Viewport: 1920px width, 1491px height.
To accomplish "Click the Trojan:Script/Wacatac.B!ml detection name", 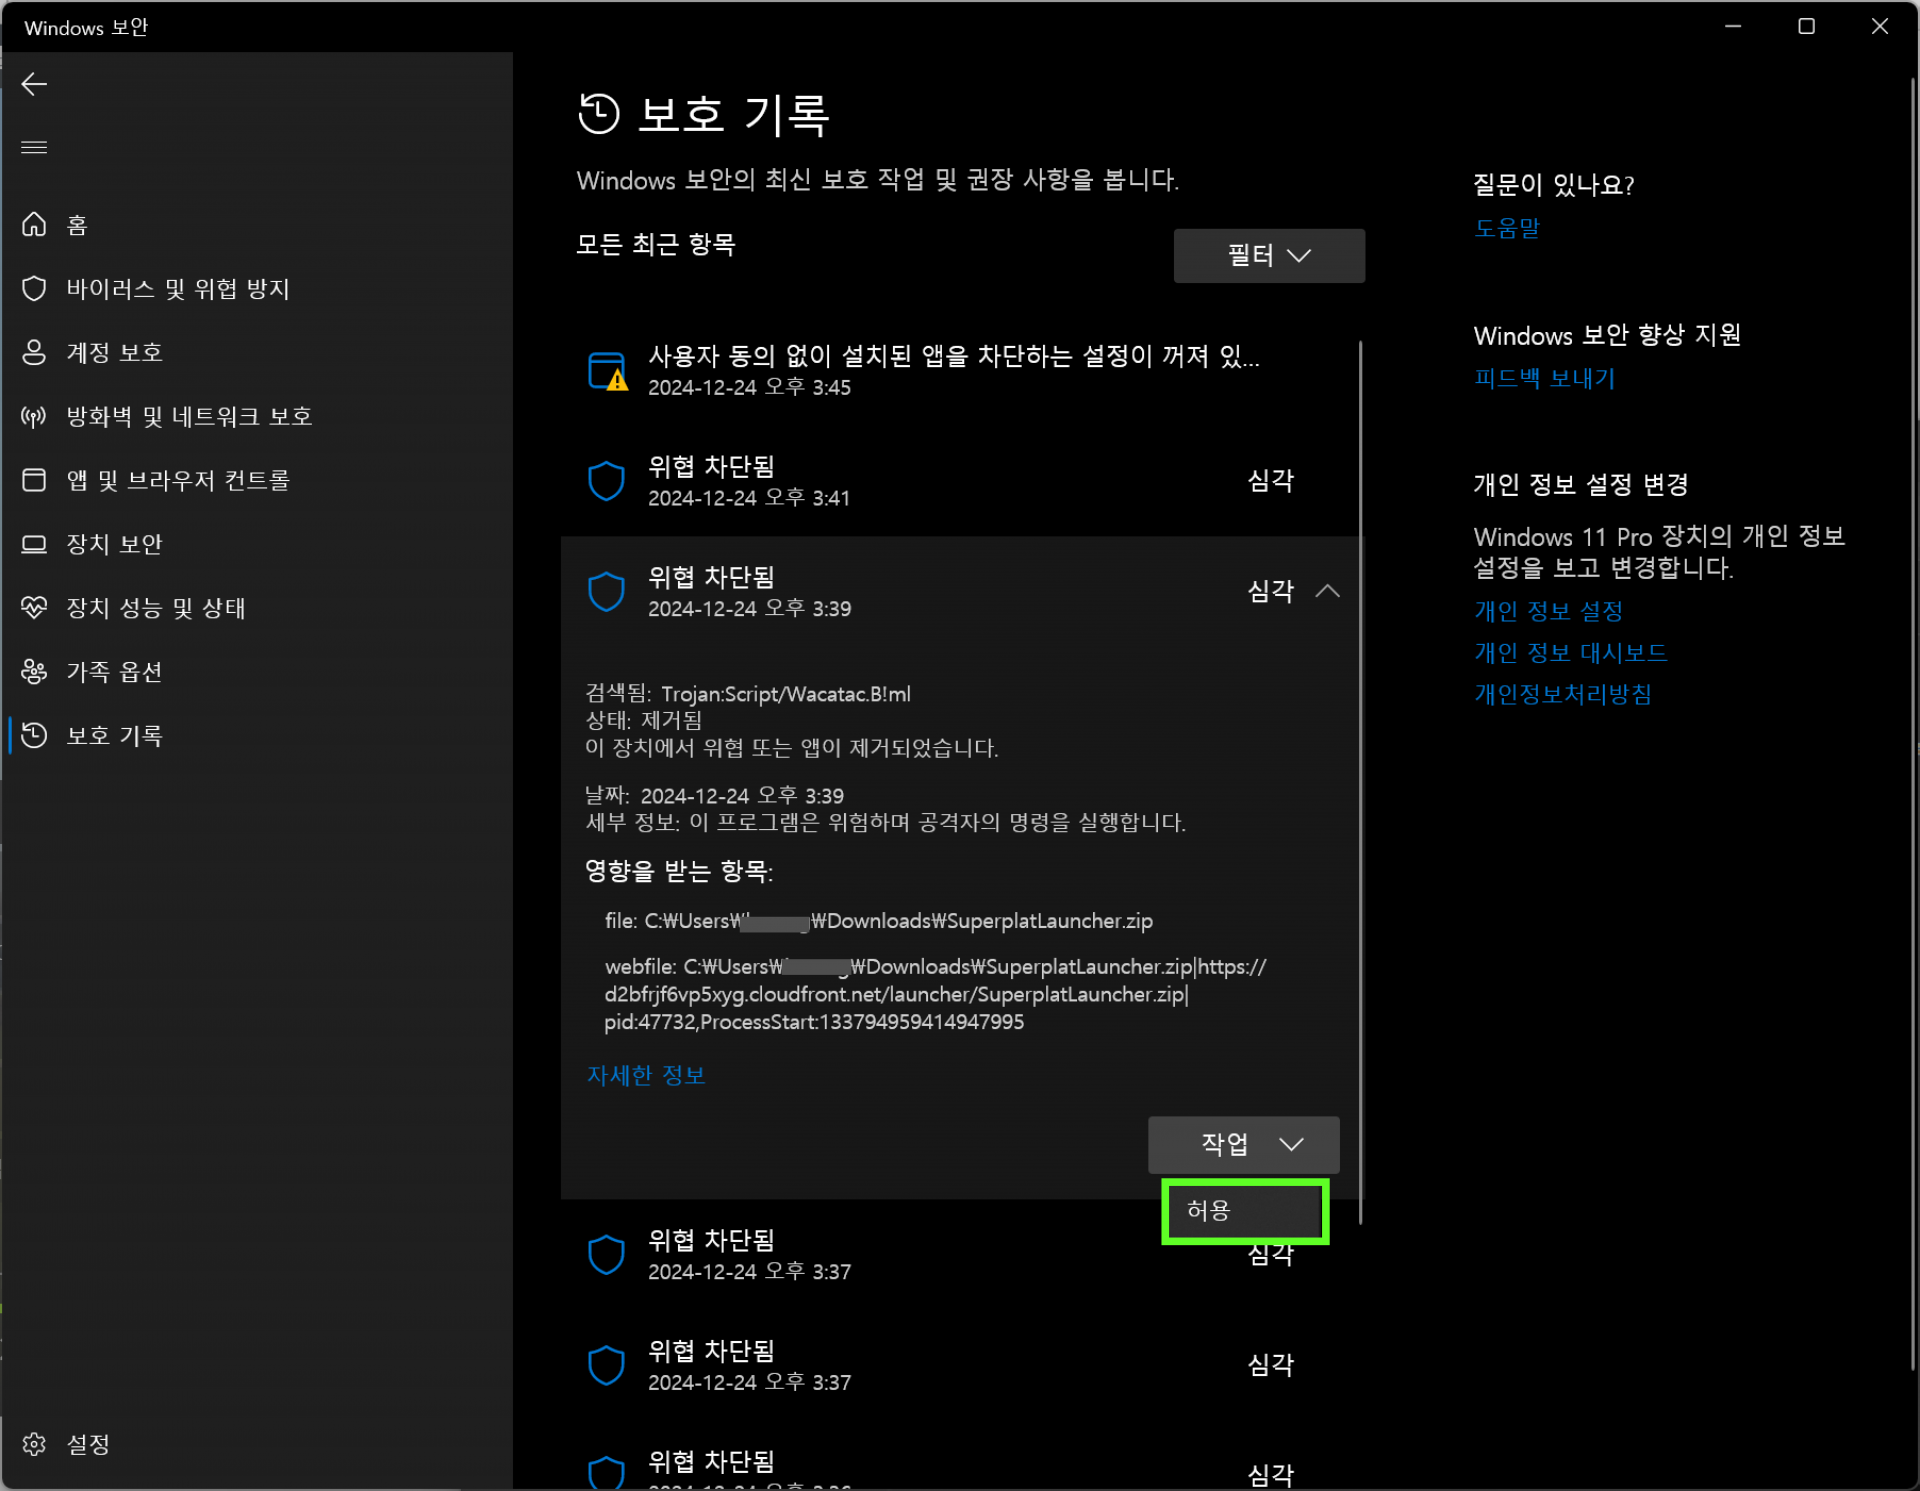I will [785, 695].
